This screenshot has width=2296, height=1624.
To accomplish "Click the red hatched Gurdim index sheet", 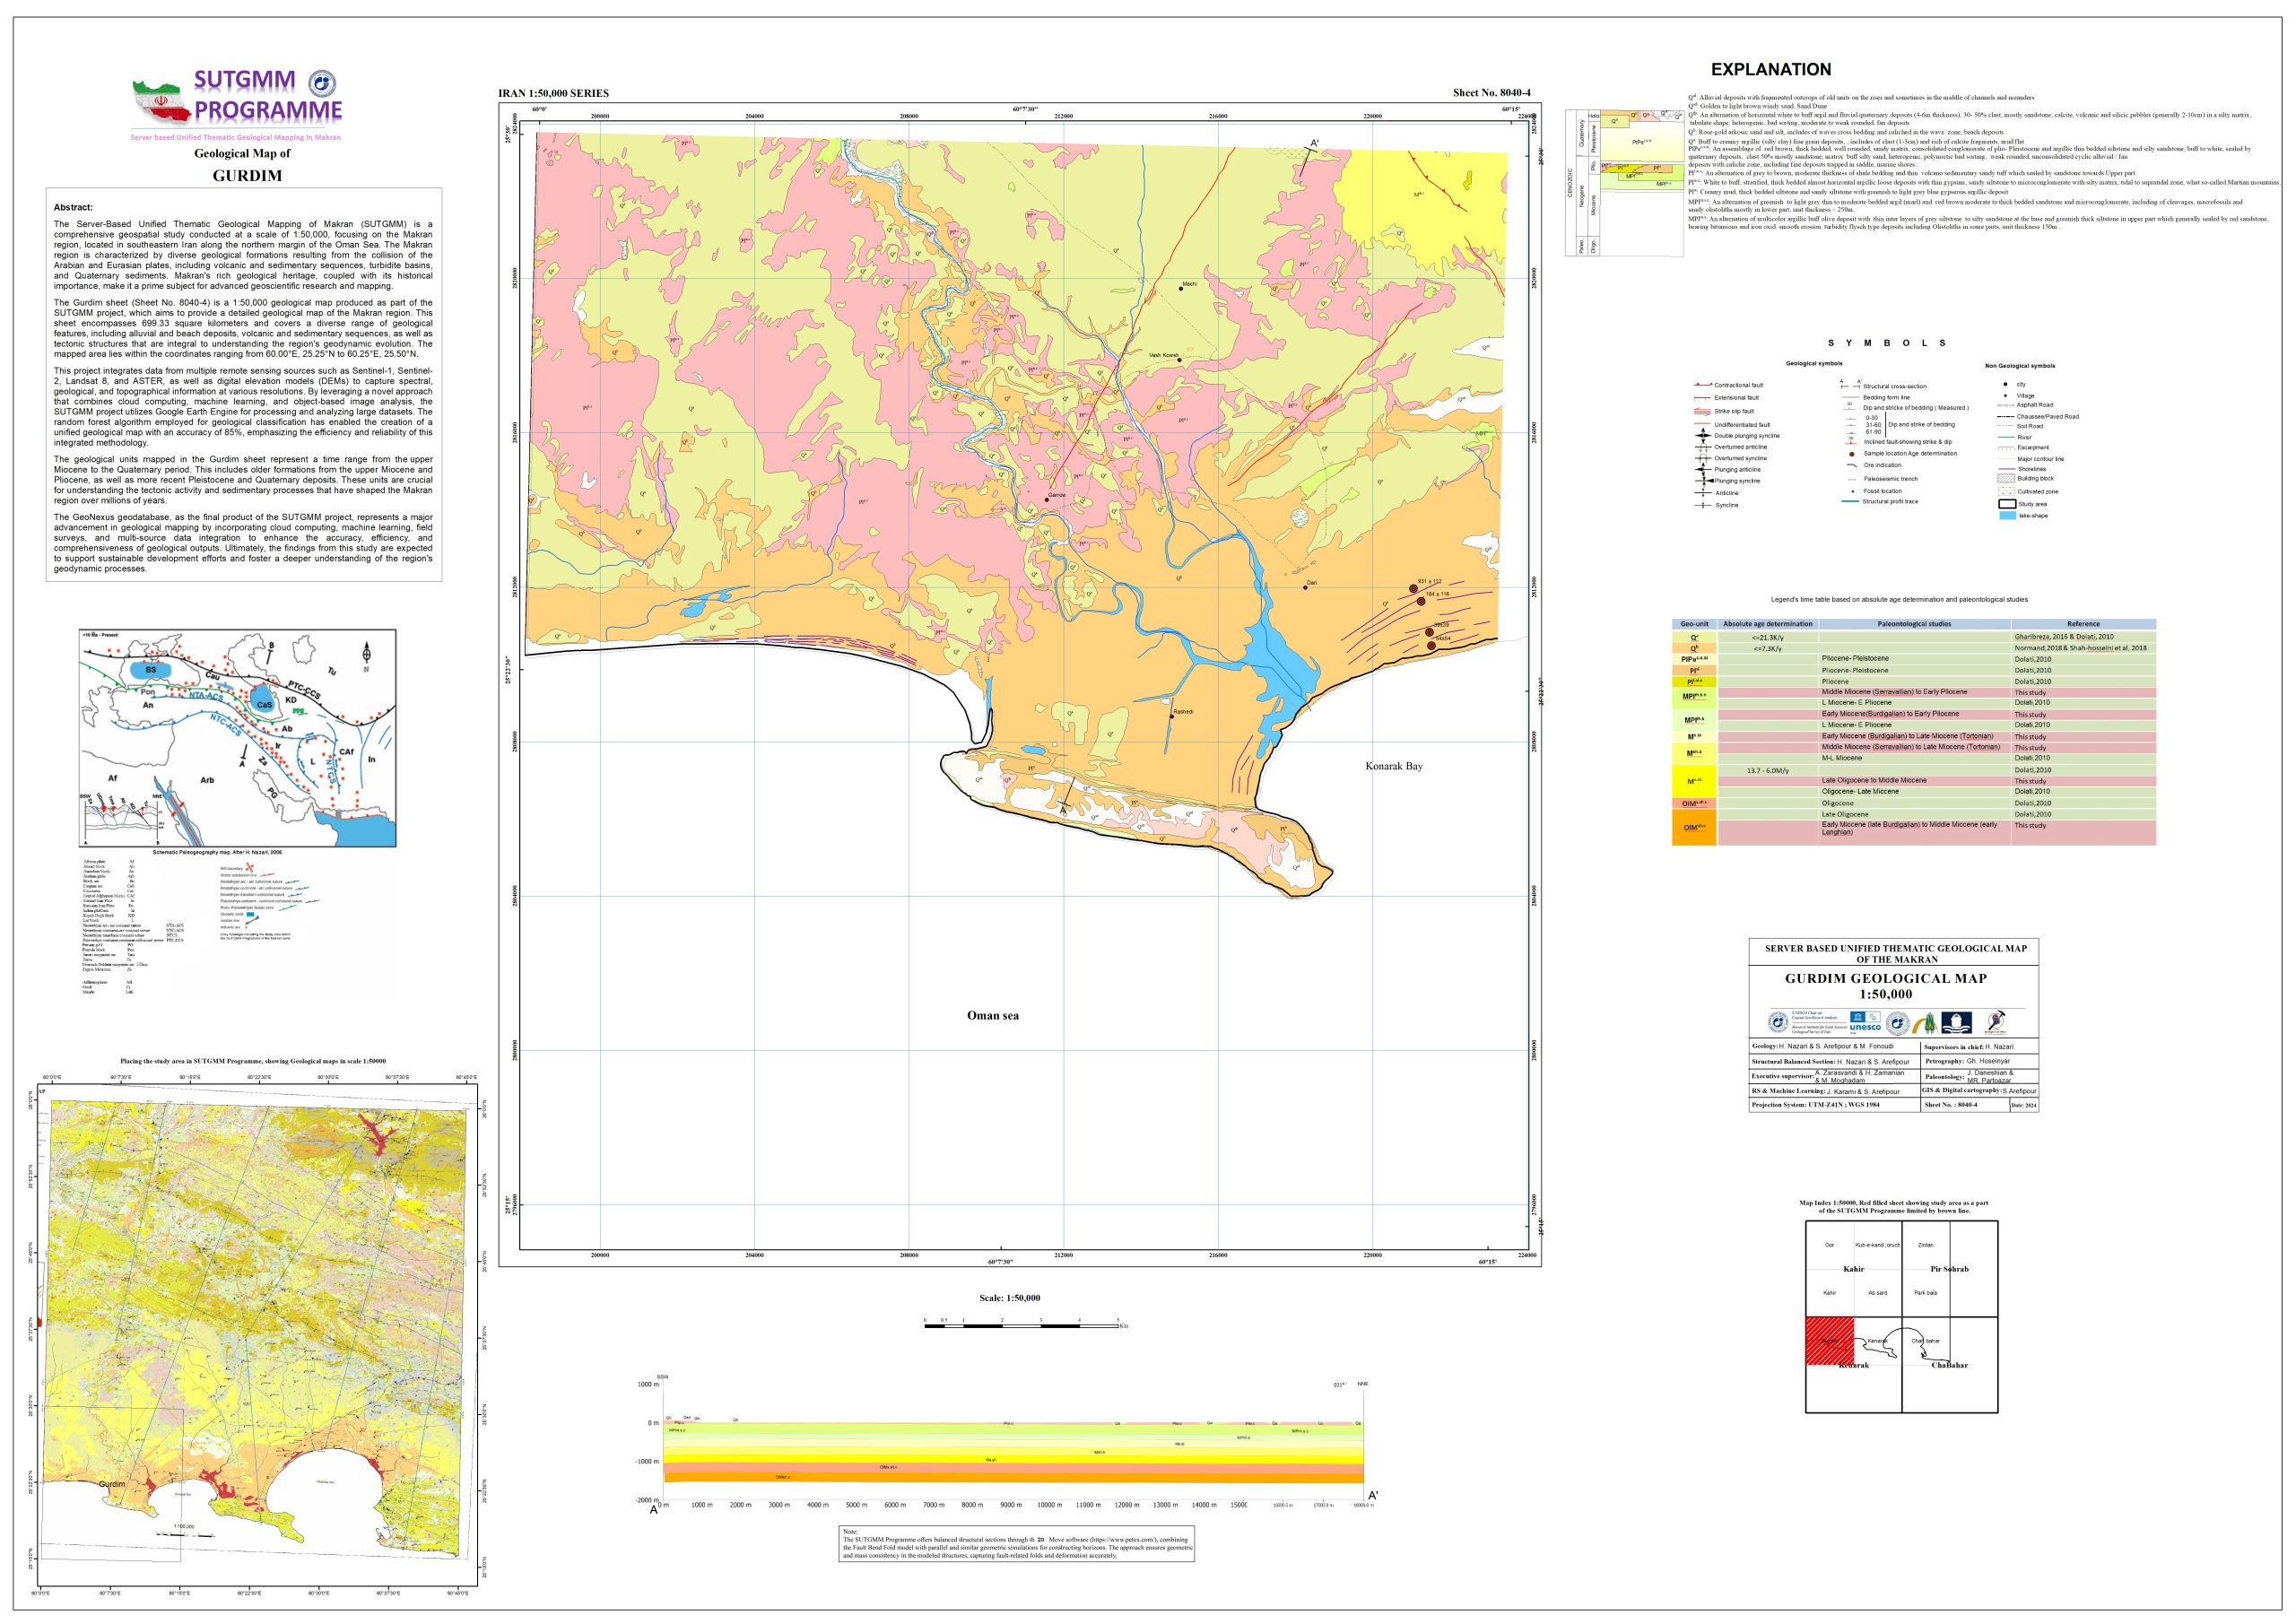I will (x=1829, y=1341).
